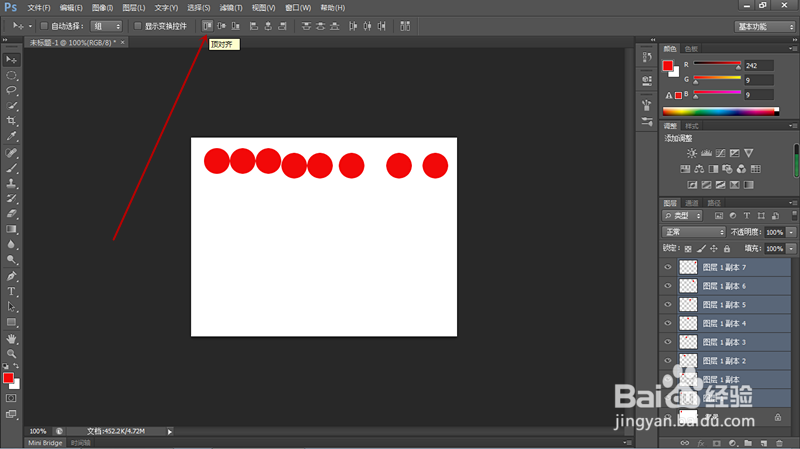This screenshot has width=800, height=449.
Task: Open the Layers panel flyout menu
Action: (793, 203)
